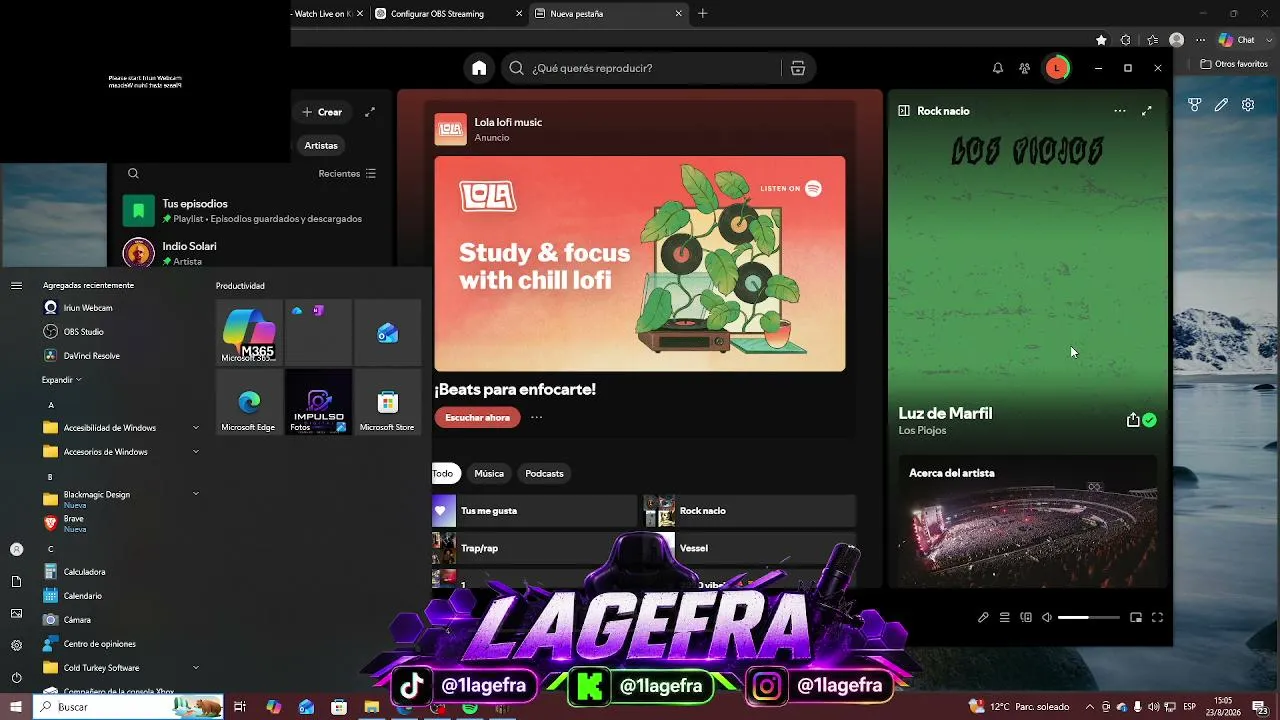1280x720 pixels.
Task: Share the song Luz de Marfil
Action: point(1132,420)
